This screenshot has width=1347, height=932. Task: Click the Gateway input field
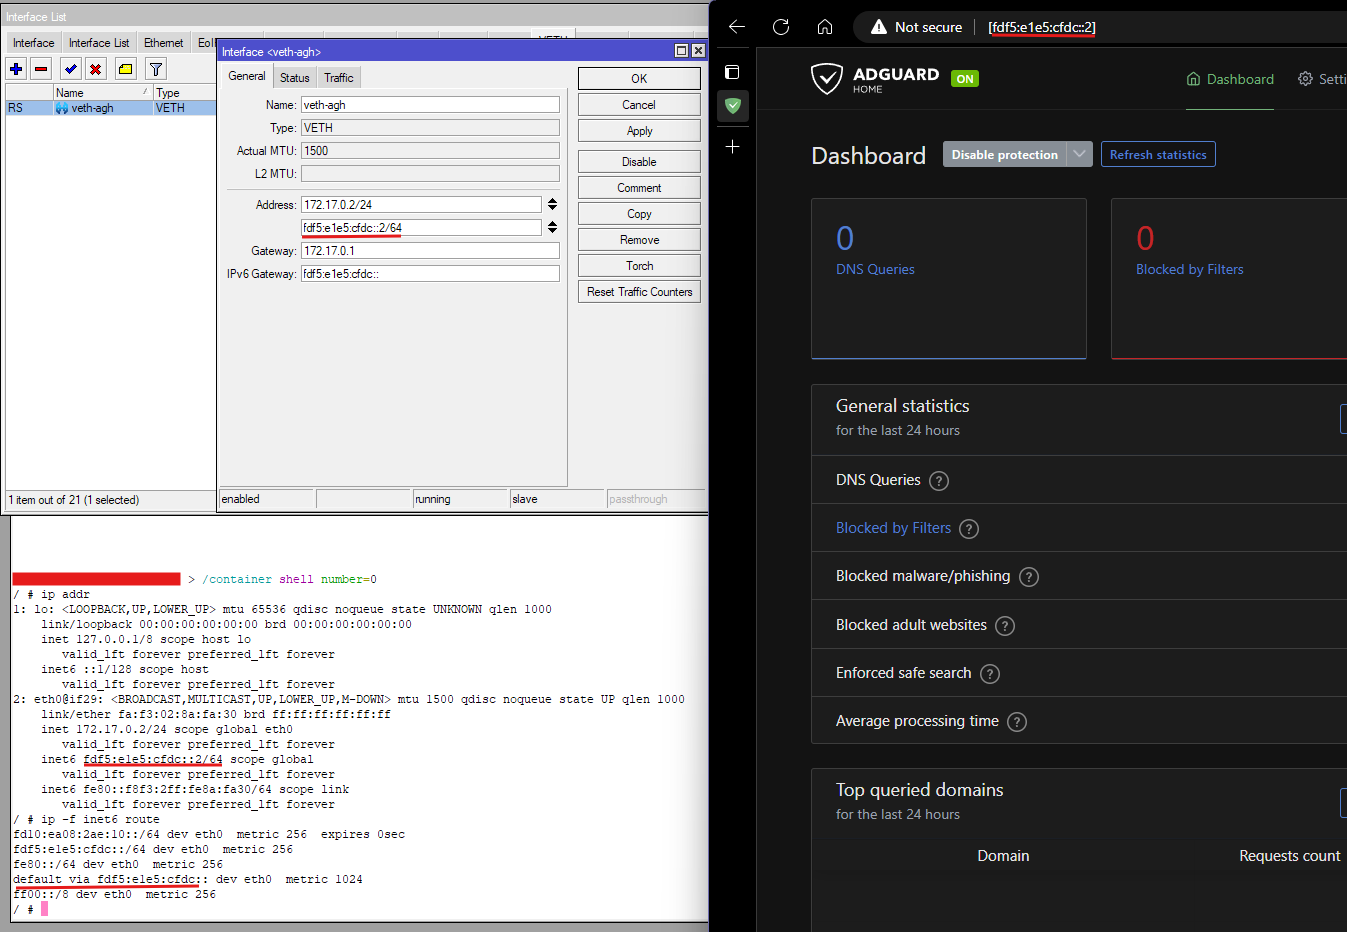point(430,251)
